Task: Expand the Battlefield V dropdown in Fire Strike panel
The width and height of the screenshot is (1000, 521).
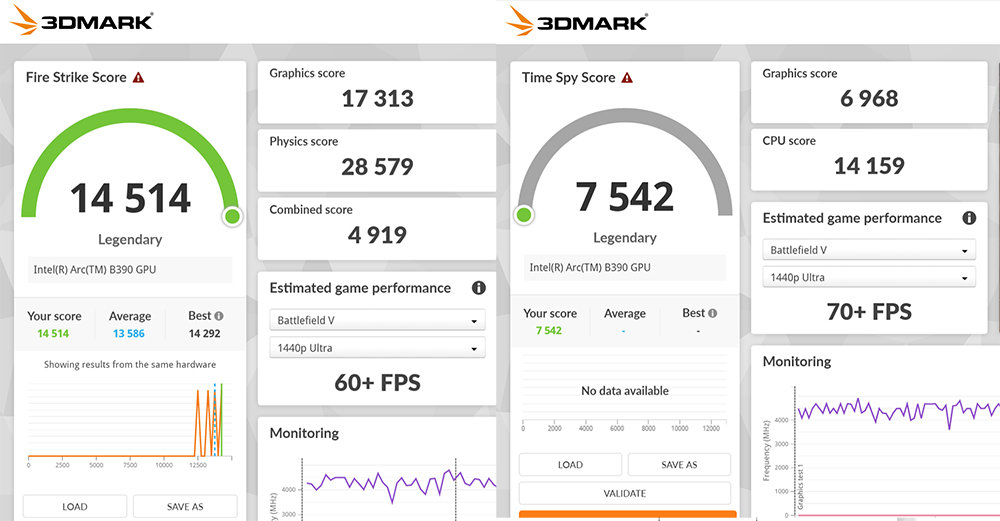Action: (x=377, y=320)
